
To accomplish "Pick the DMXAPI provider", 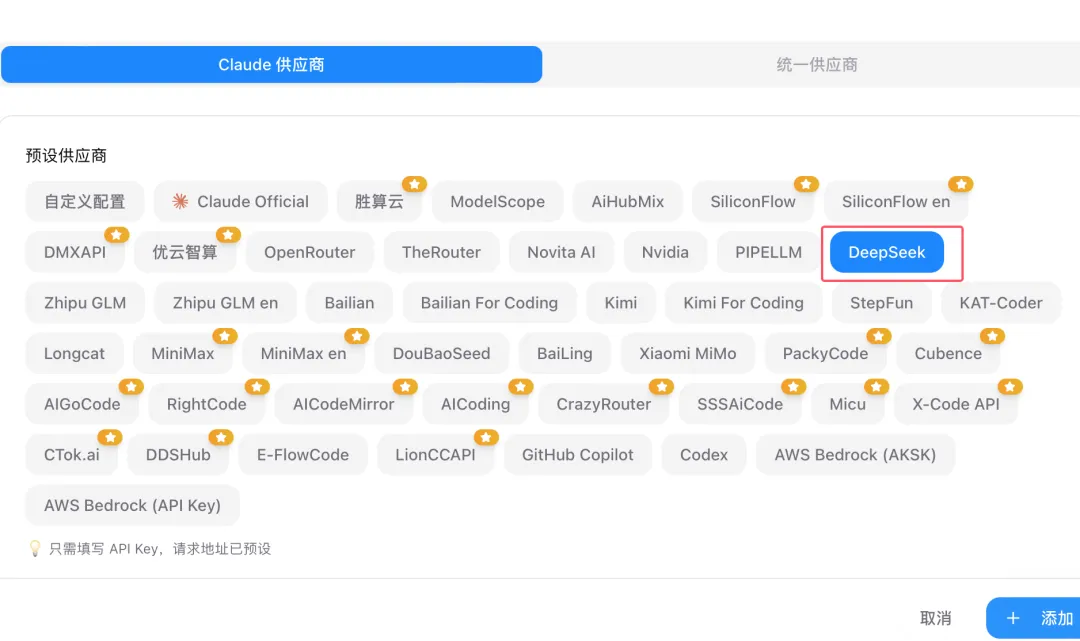I will pos(75,252).
